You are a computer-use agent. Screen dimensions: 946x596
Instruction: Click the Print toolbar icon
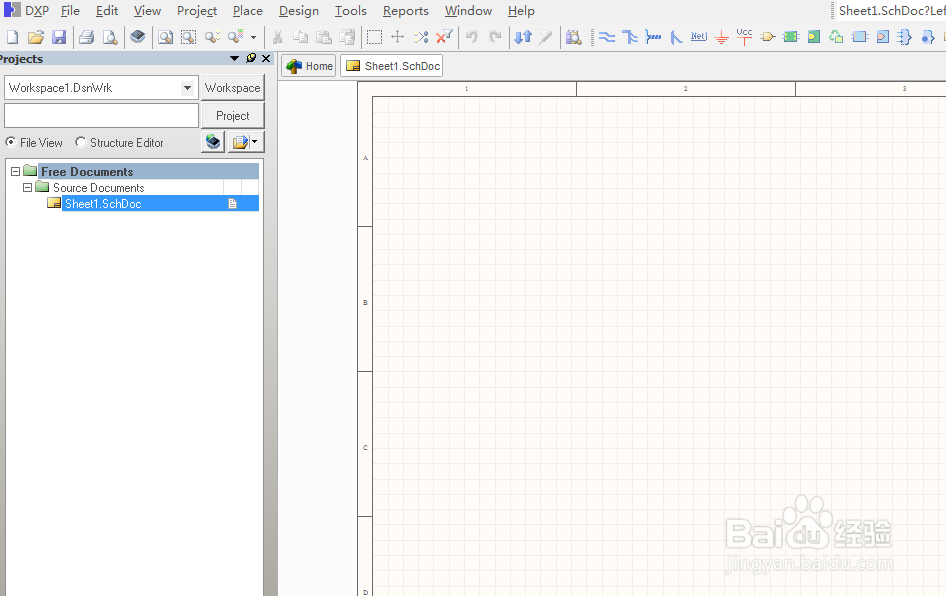click(x=86, y=37)
